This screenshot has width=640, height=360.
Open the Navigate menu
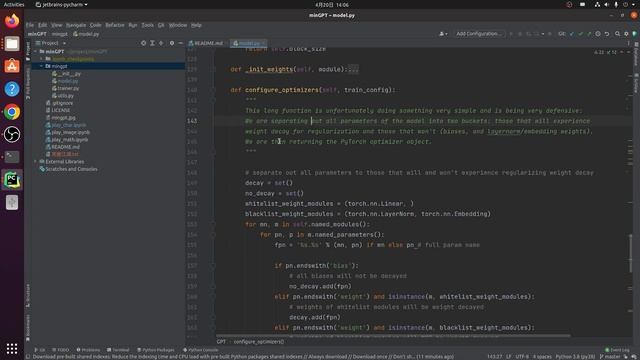click(76, 25)
